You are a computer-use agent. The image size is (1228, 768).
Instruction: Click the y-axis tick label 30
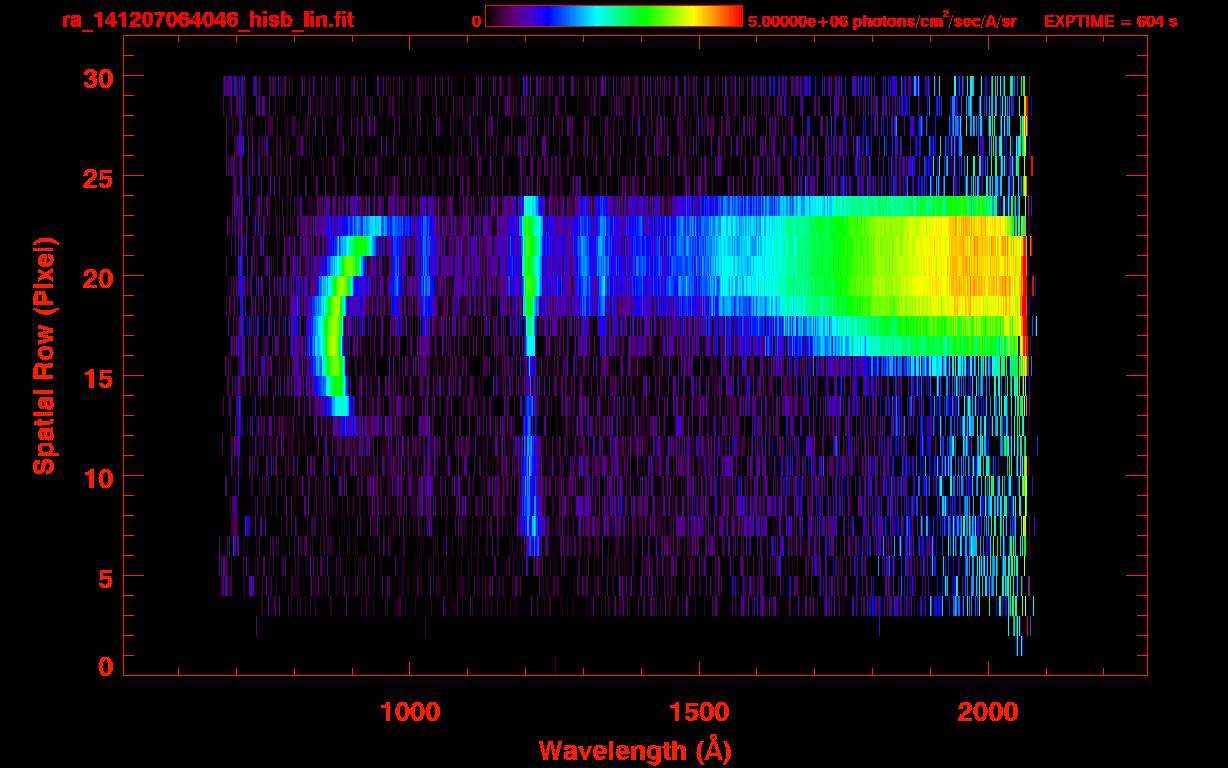(x=98, y=77)
